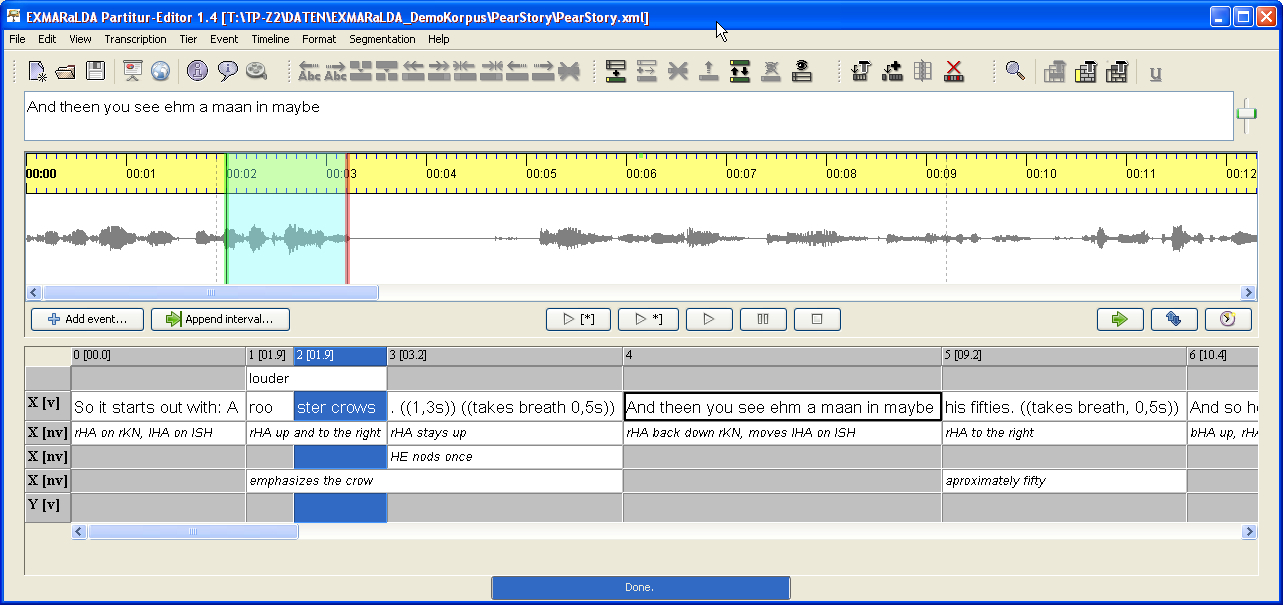
Task: Click the red X remove timeline item icon
Action: [954, 71]
